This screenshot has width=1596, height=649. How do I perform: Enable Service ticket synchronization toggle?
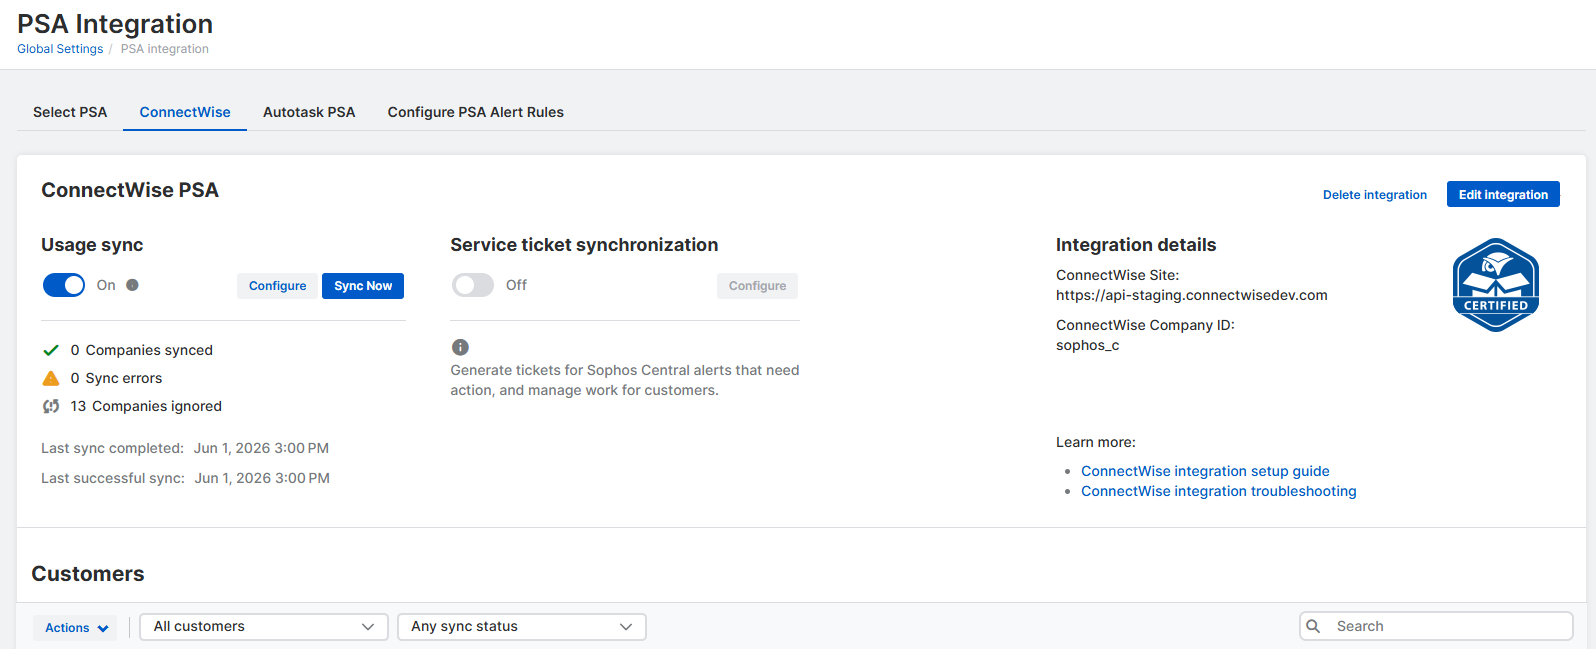tap(473, 285)
